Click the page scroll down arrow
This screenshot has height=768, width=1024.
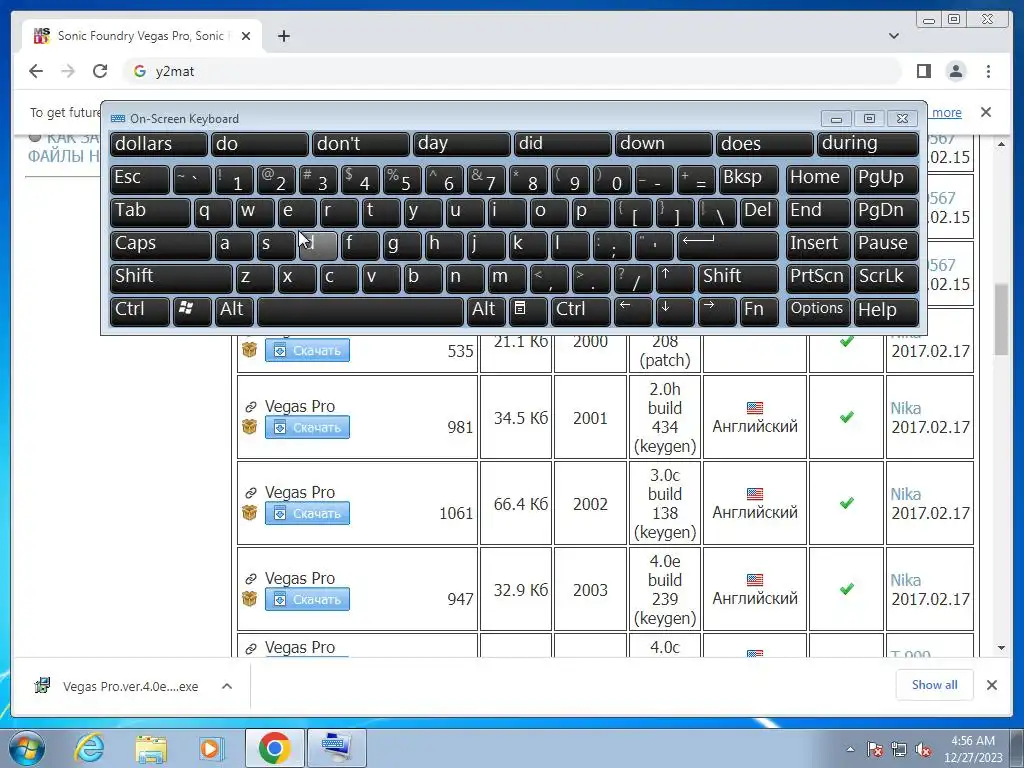tap(1002, 648)
